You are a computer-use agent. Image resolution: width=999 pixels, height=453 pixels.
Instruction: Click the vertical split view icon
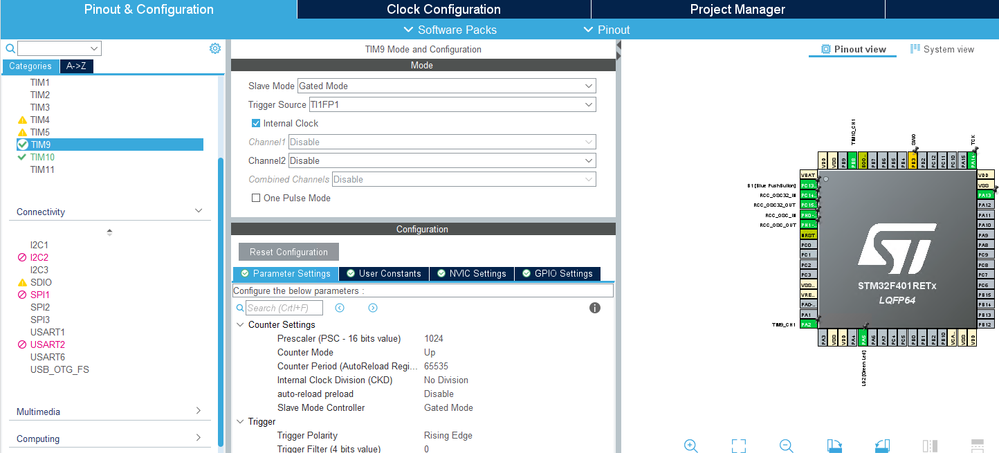coord(930,445)
